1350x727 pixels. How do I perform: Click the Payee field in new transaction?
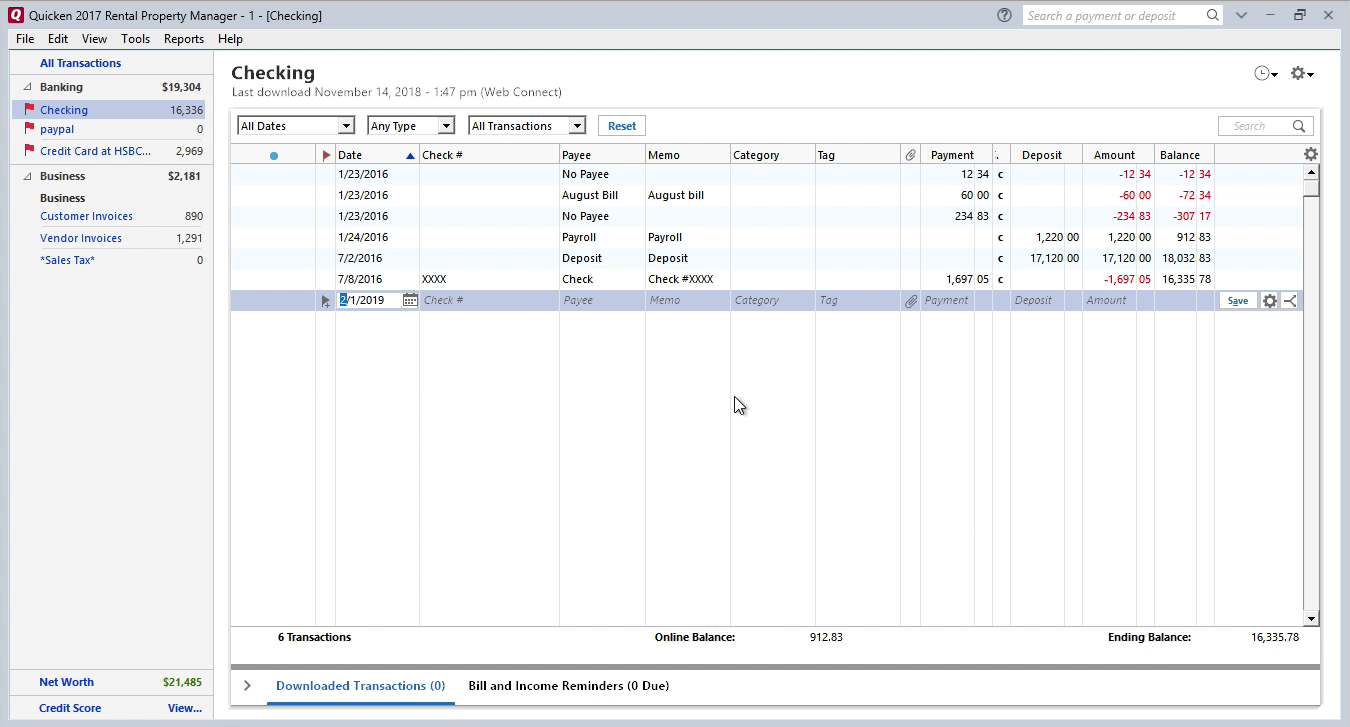[602, 300]
